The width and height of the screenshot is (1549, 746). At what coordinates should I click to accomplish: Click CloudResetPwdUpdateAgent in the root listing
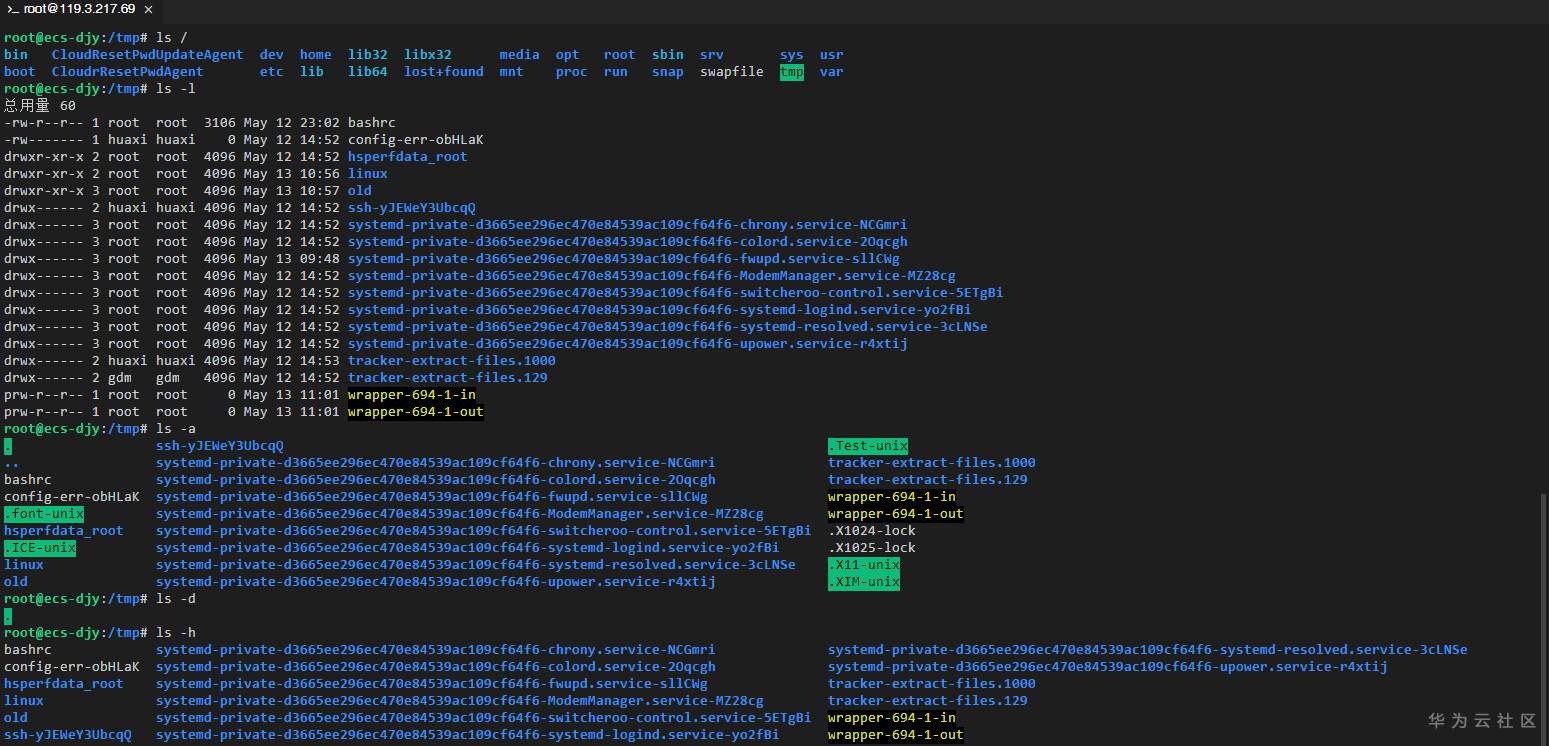point(147,55)
